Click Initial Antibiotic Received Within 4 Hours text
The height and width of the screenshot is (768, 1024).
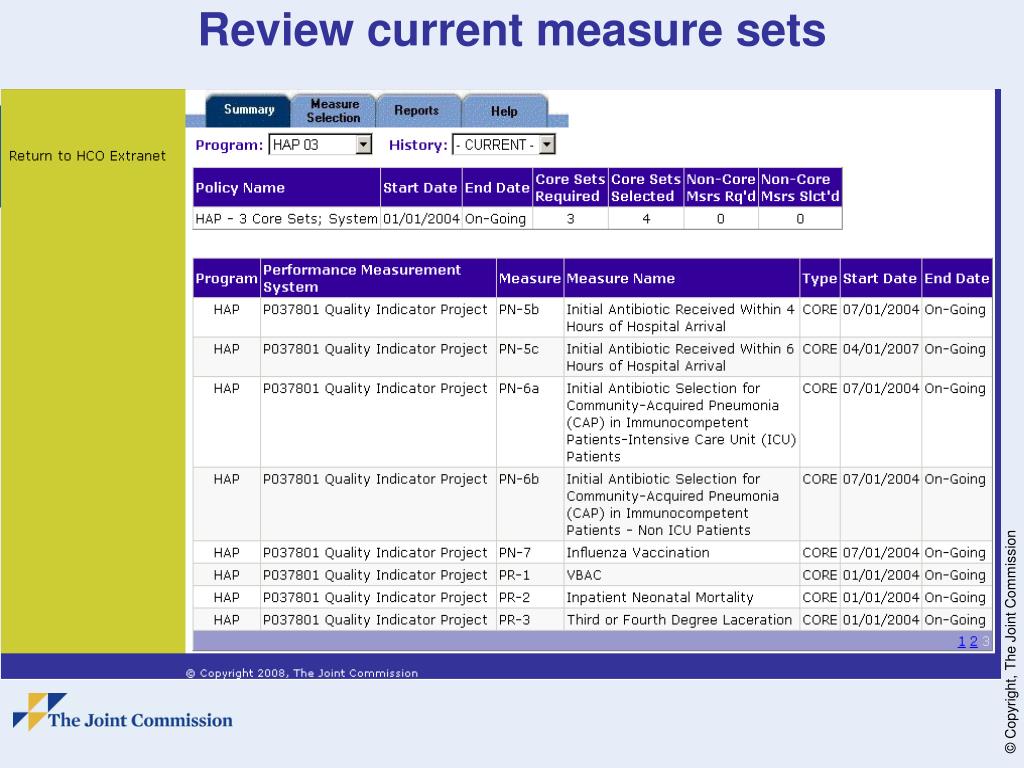coord(680,318)
